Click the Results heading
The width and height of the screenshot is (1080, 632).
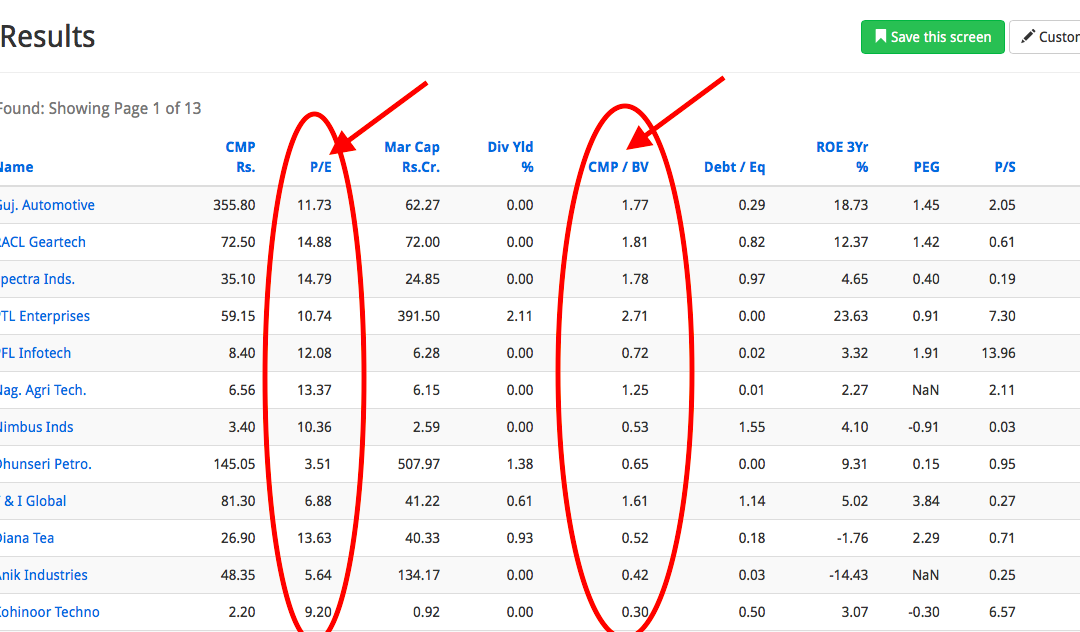(x=48, y=36)
